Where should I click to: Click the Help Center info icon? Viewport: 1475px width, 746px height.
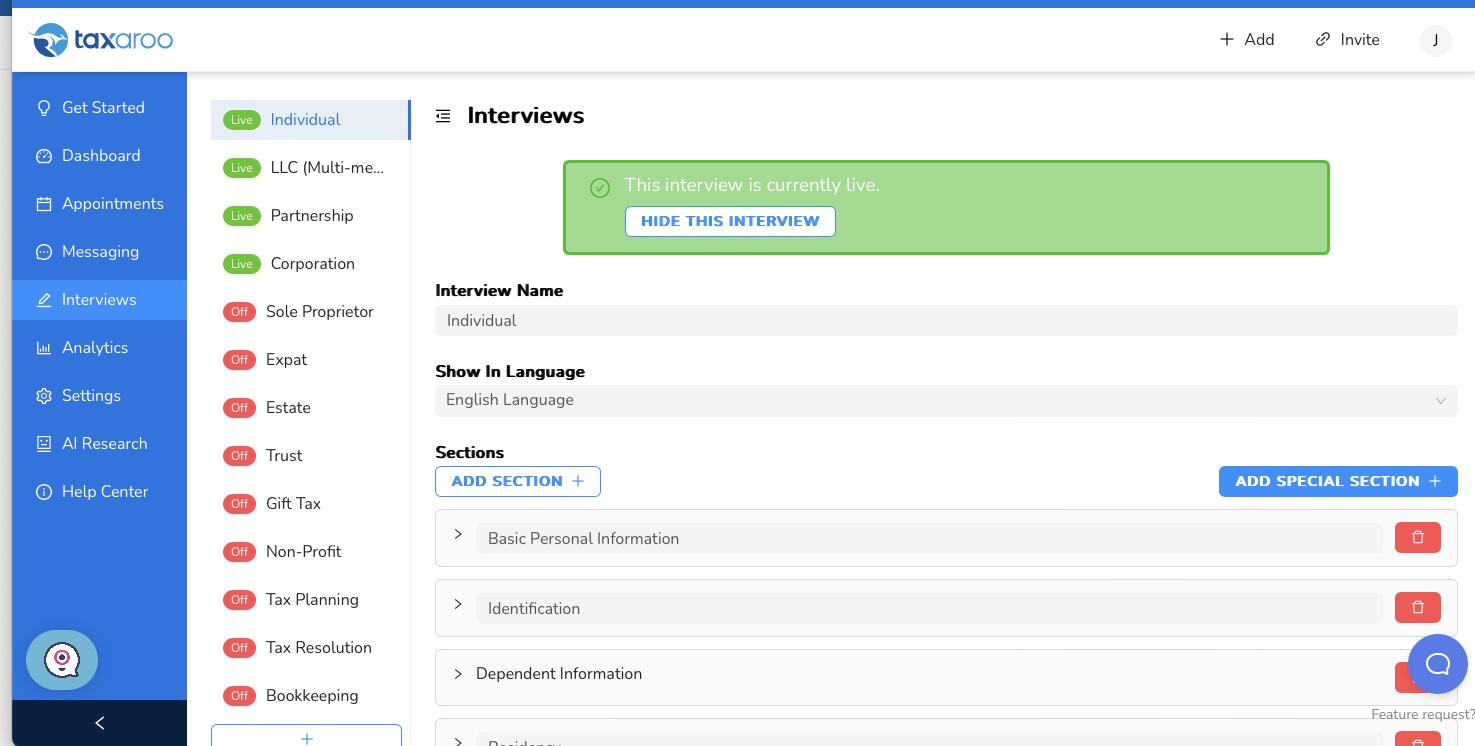pos(44,492)
